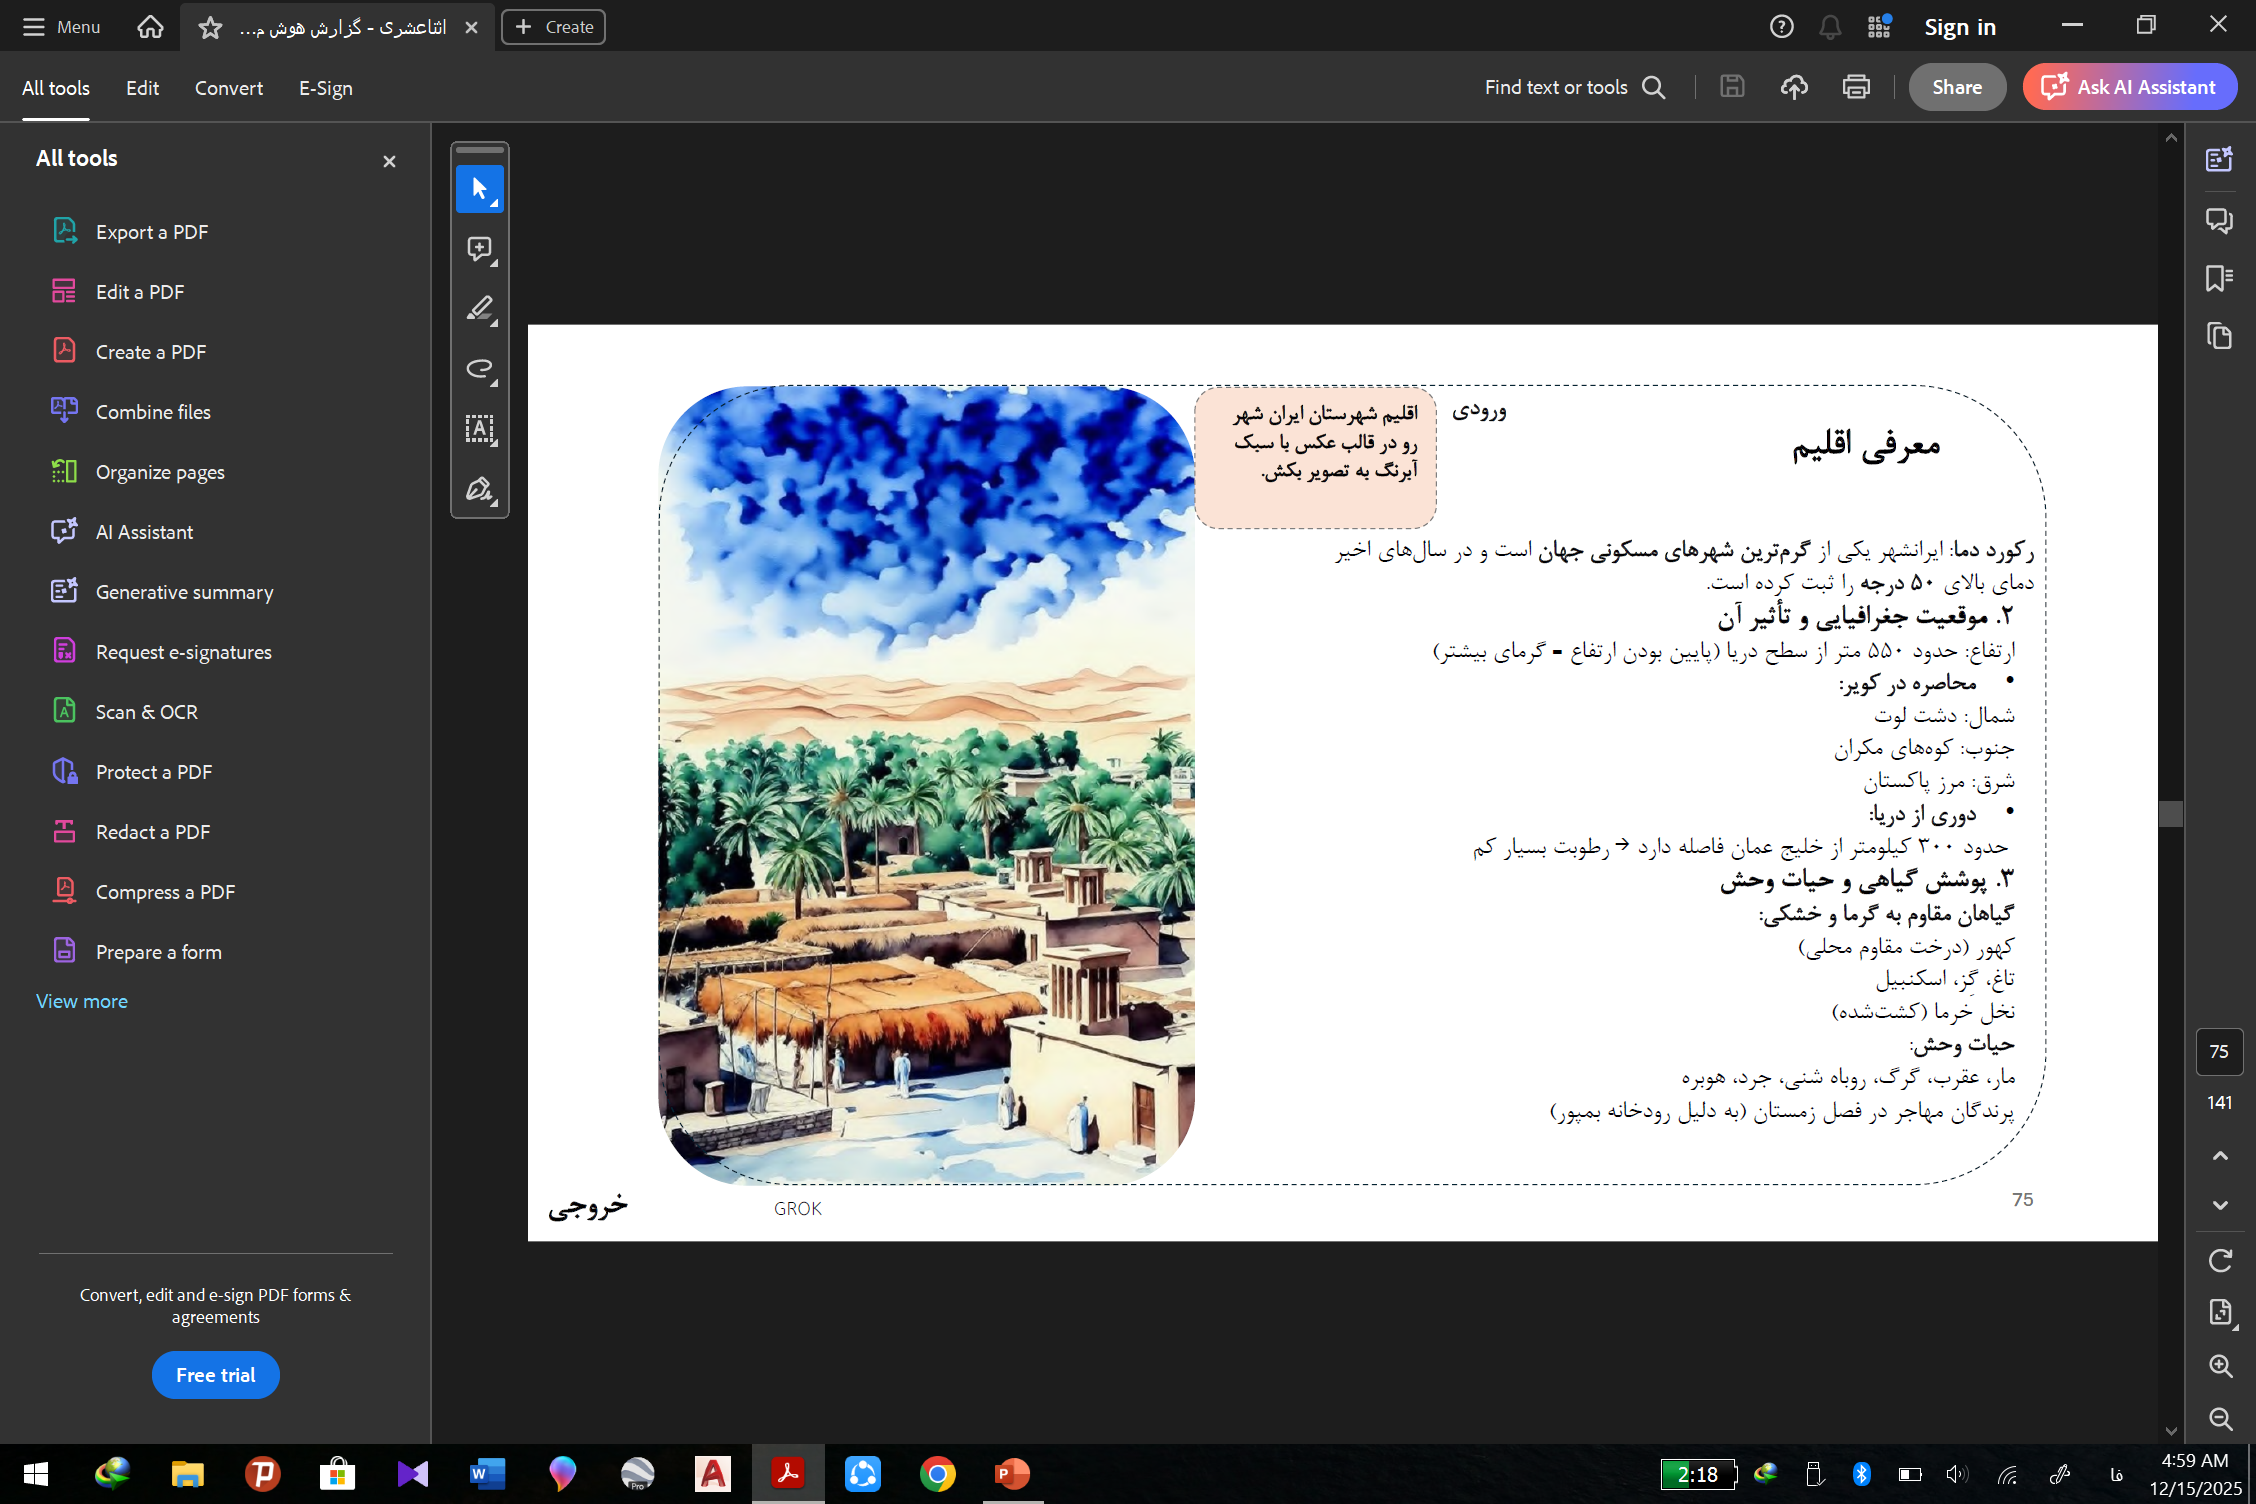Open the notifications bell
Image resolution: width=2256 pixels, height=1504 pixels.
click(x=1830, y=27)
